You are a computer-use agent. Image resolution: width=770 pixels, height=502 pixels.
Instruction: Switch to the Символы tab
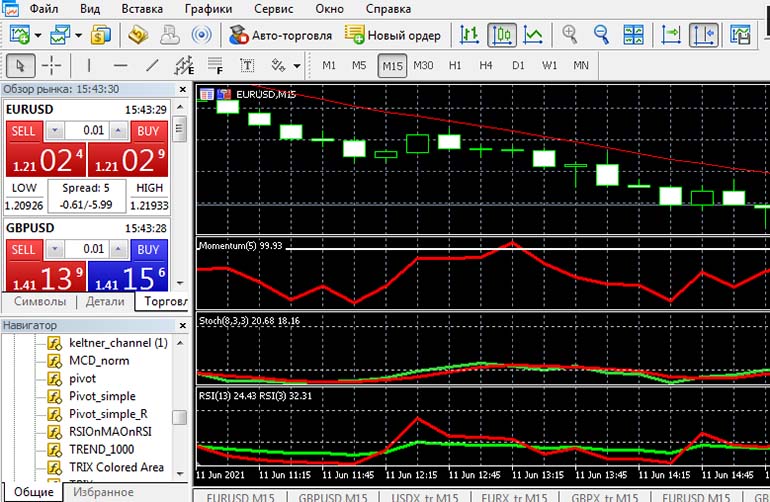pyautogui.click(x=40, y=302)
